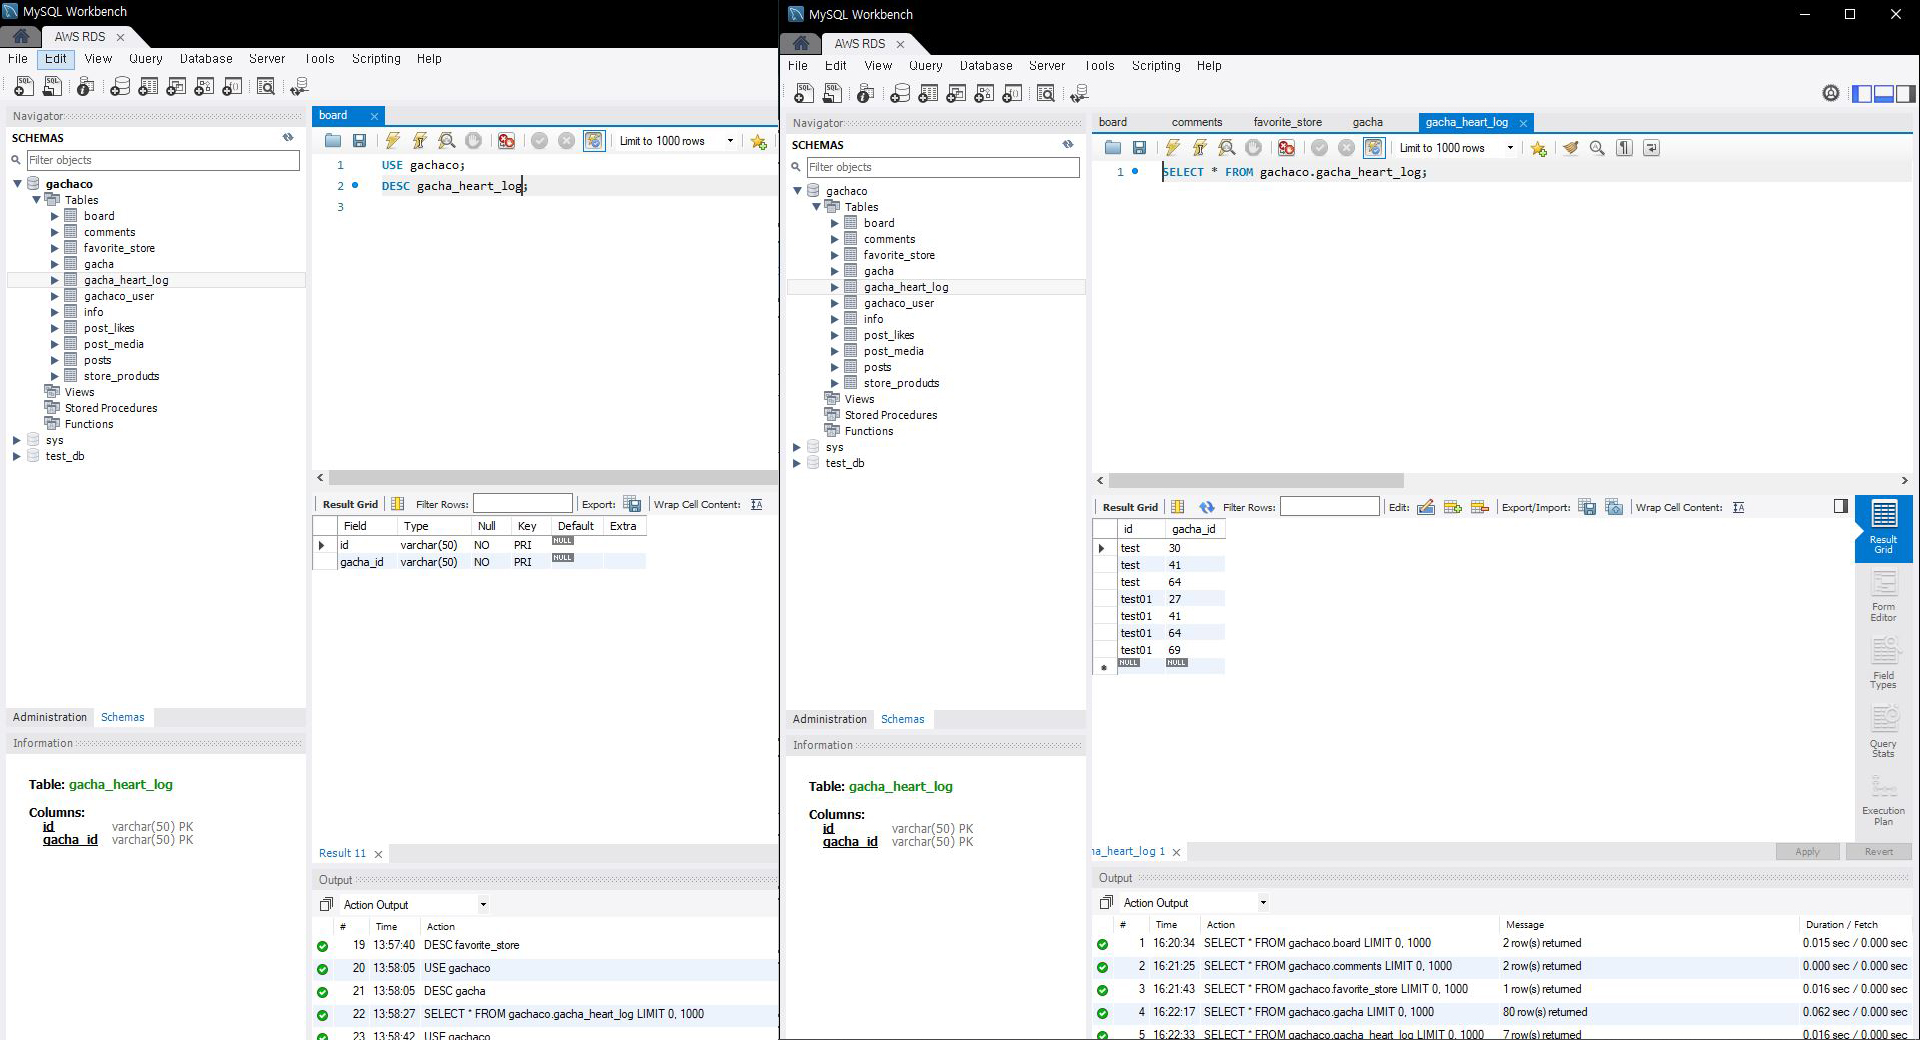The width and height of the screenshot is (1920, 1040).
Task: Click the Apply button in the right window
Action: coord(1808,852)
